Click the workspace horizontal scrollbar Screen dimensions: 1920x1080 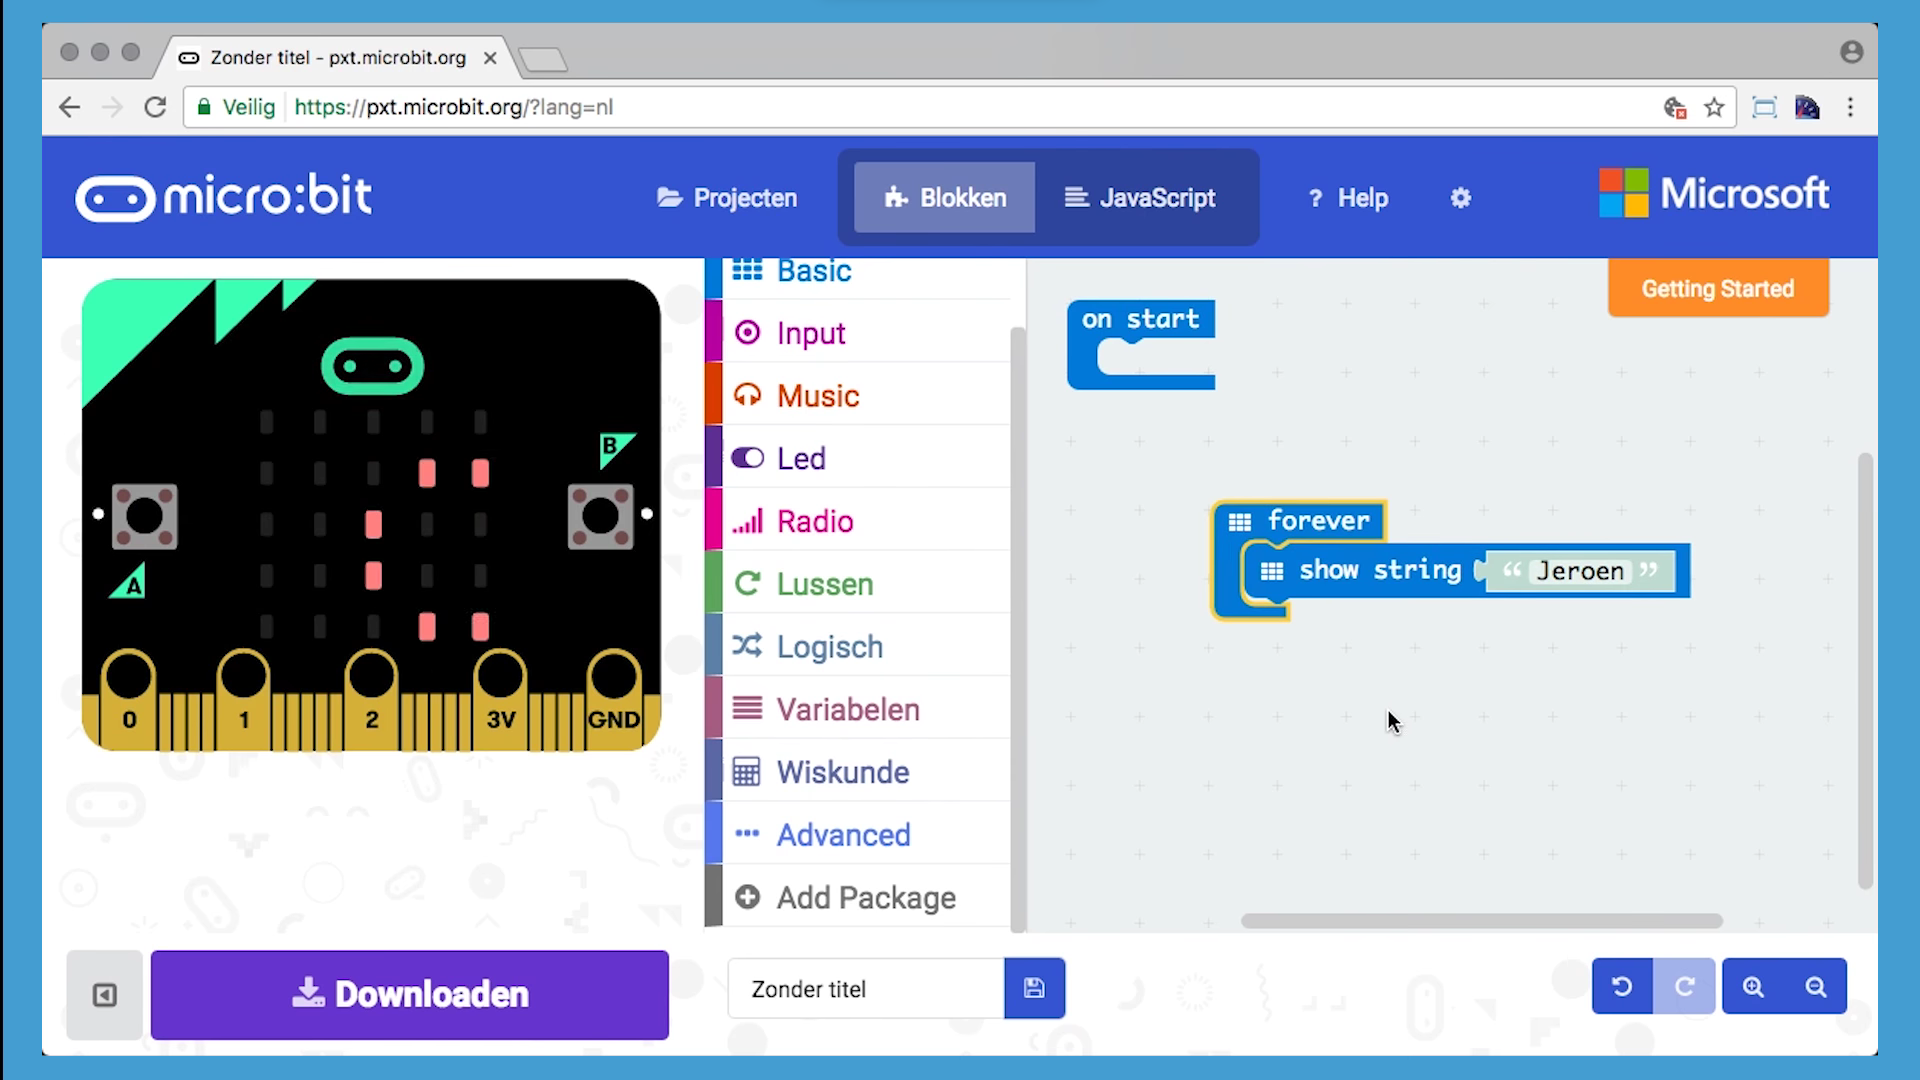tap(1480, 921)
